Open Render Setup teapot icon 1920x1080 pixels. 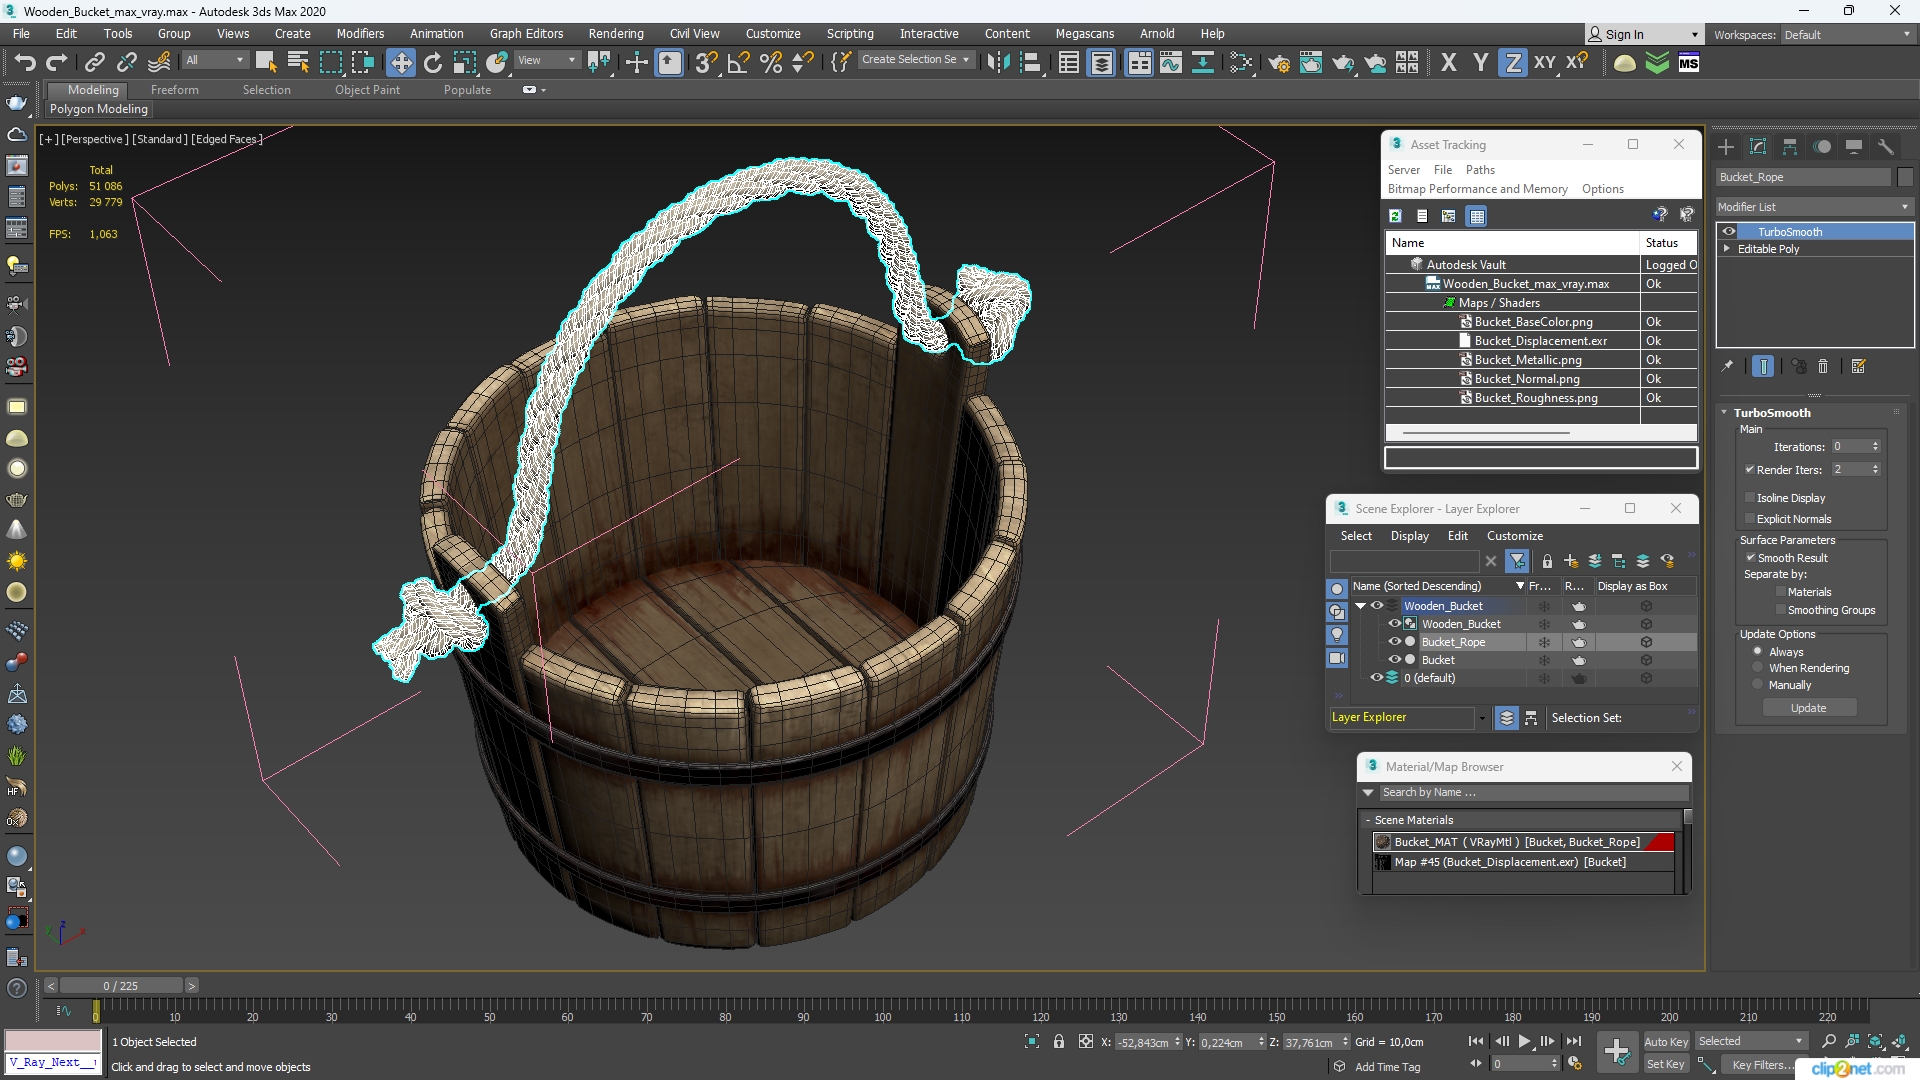click(1278, 63)
